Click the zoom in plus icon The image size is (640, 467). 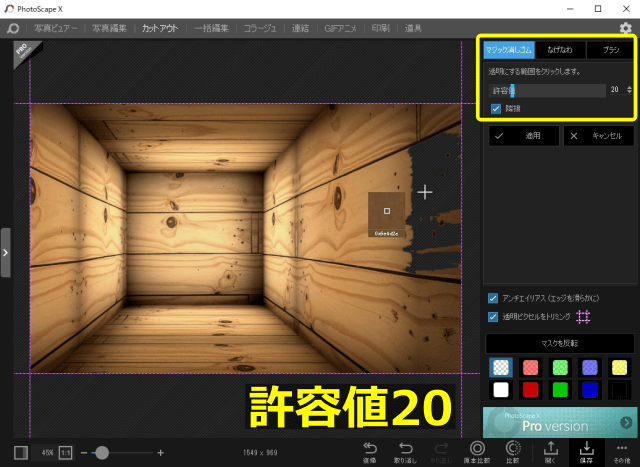click(x=160, y=452)
